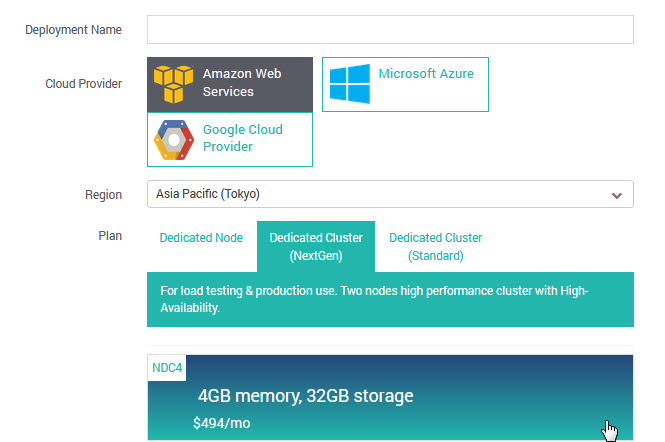Screen dimensions: 665x442
Task: Open the Dedicated Cluster (Standard) tab
Action: pyautogui.click(x=436, y=246)
